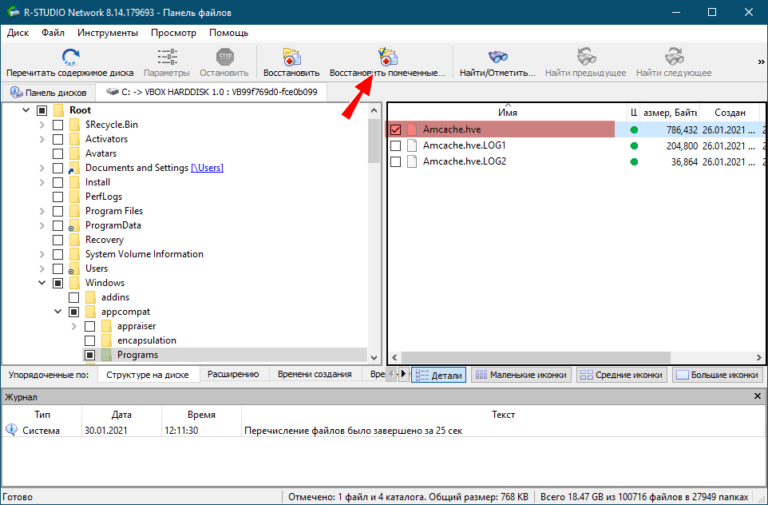Open the 'Инструменты' menu
This screenshot has height=505, width=768.
click(107, 32)
